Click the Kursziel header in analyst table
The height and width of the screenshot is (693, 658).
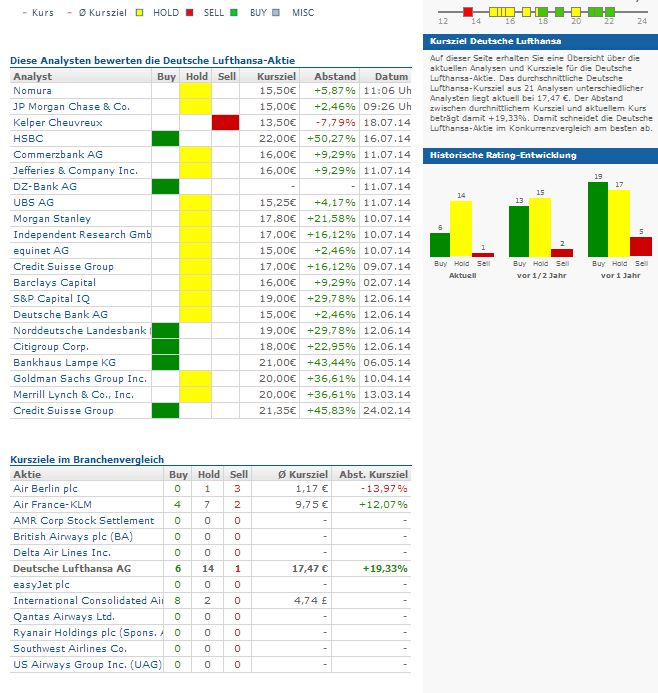pos(276,76)
